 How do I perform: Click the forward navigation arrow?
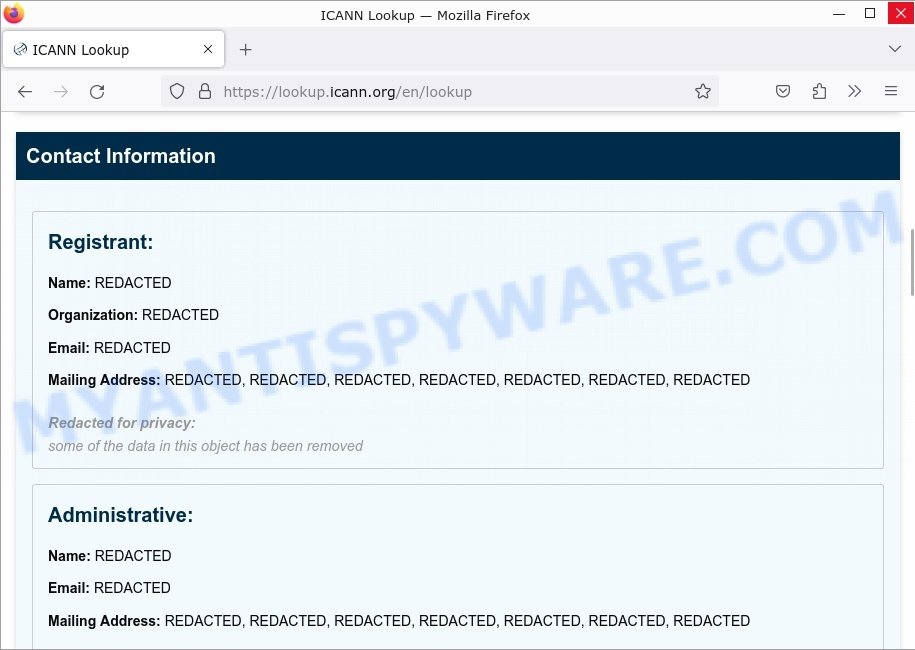click(x=61, y=92)
